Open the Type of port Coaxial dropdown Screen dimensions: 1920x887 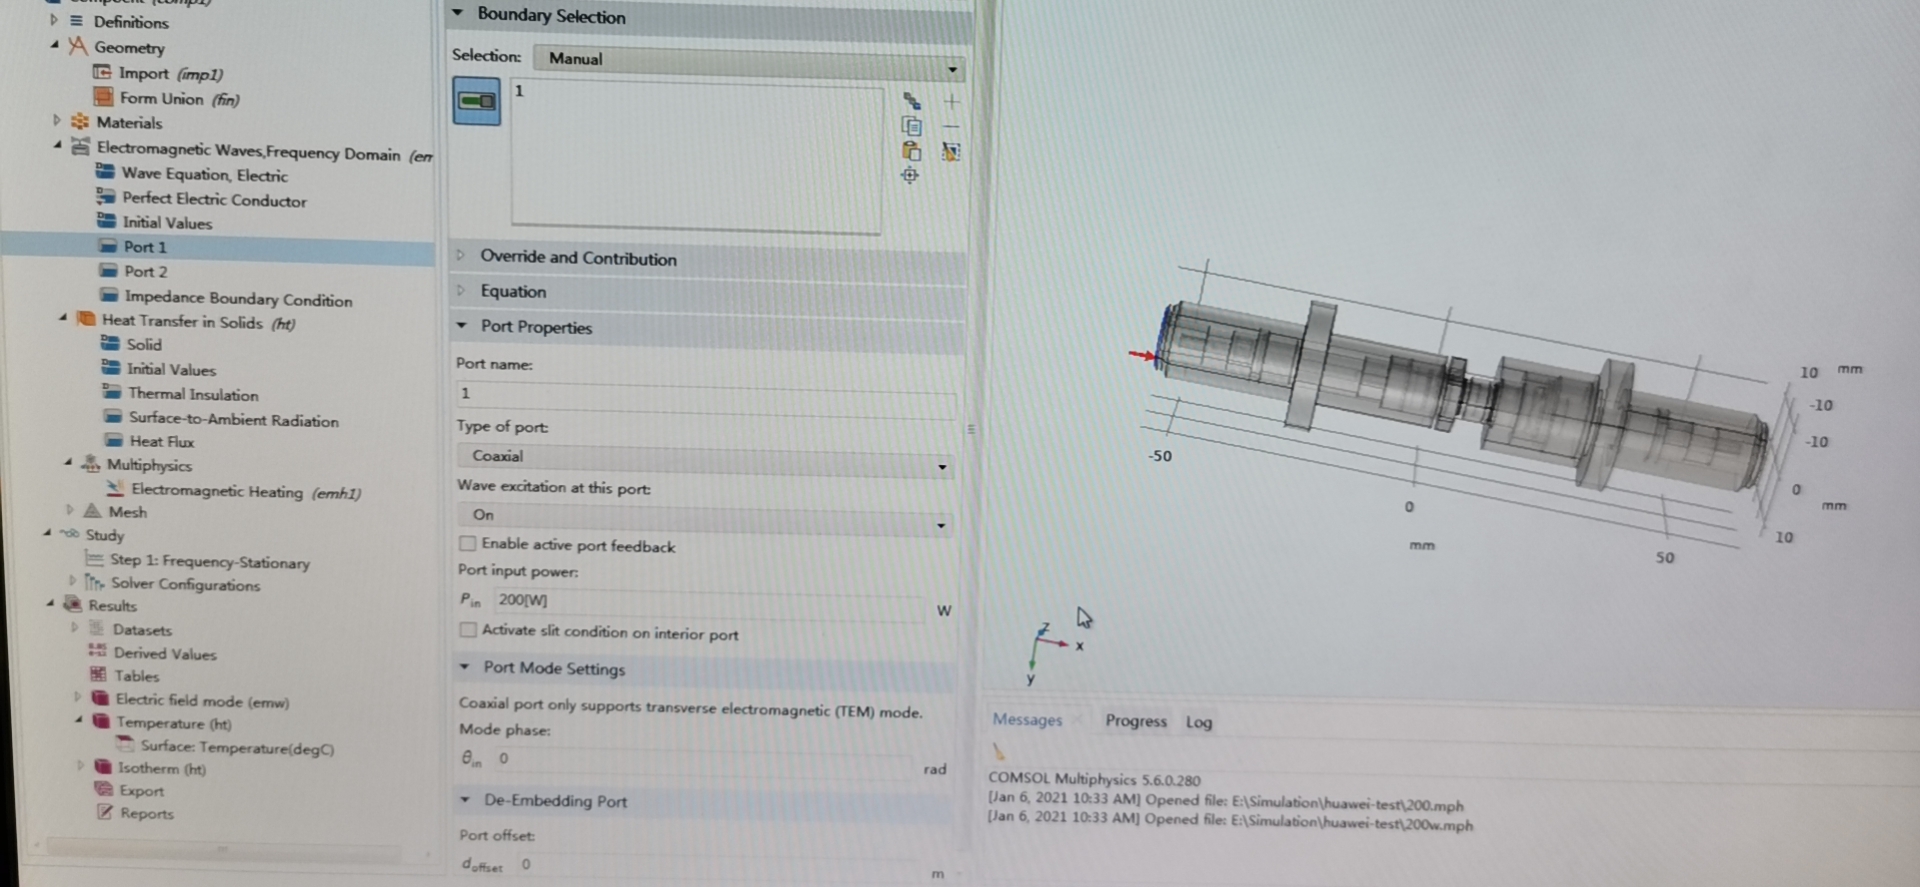click(705, 458)
